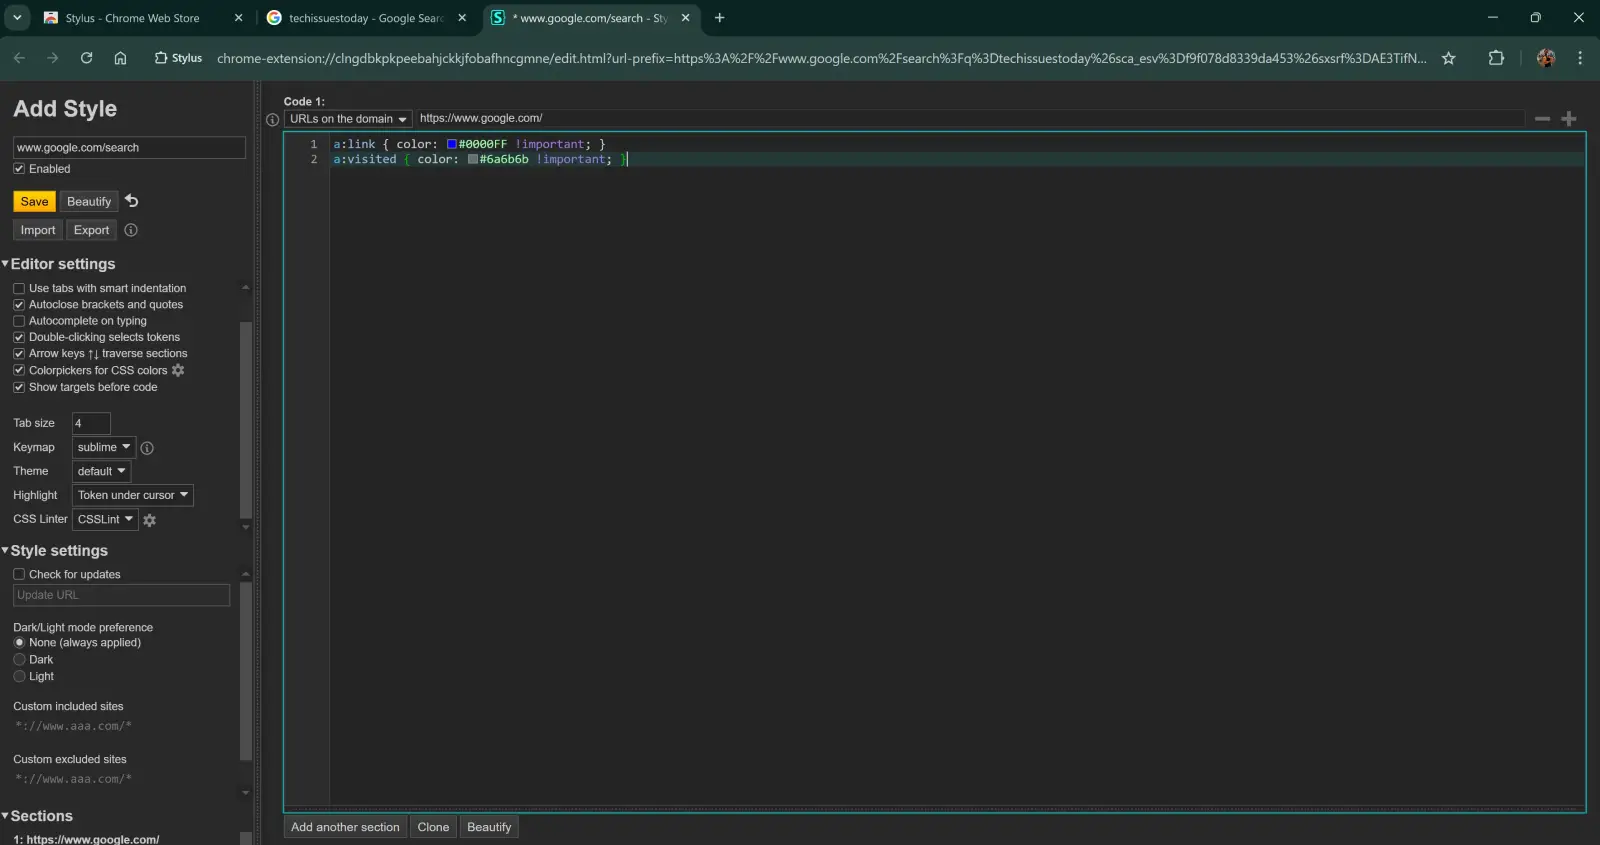Open a new browser tab

(719, 18)
